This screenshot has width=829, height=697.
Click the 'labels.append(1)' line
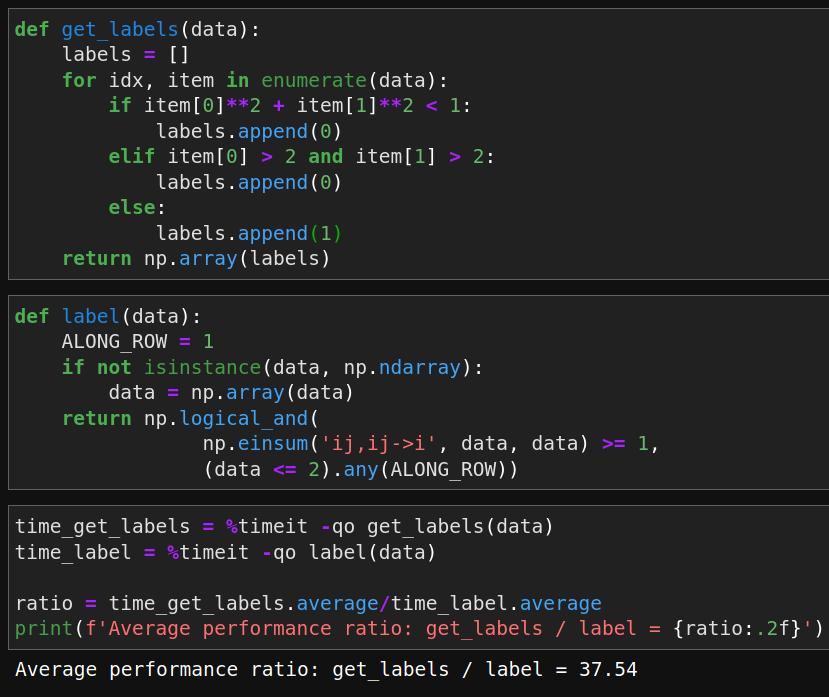(x=249, y=234)
